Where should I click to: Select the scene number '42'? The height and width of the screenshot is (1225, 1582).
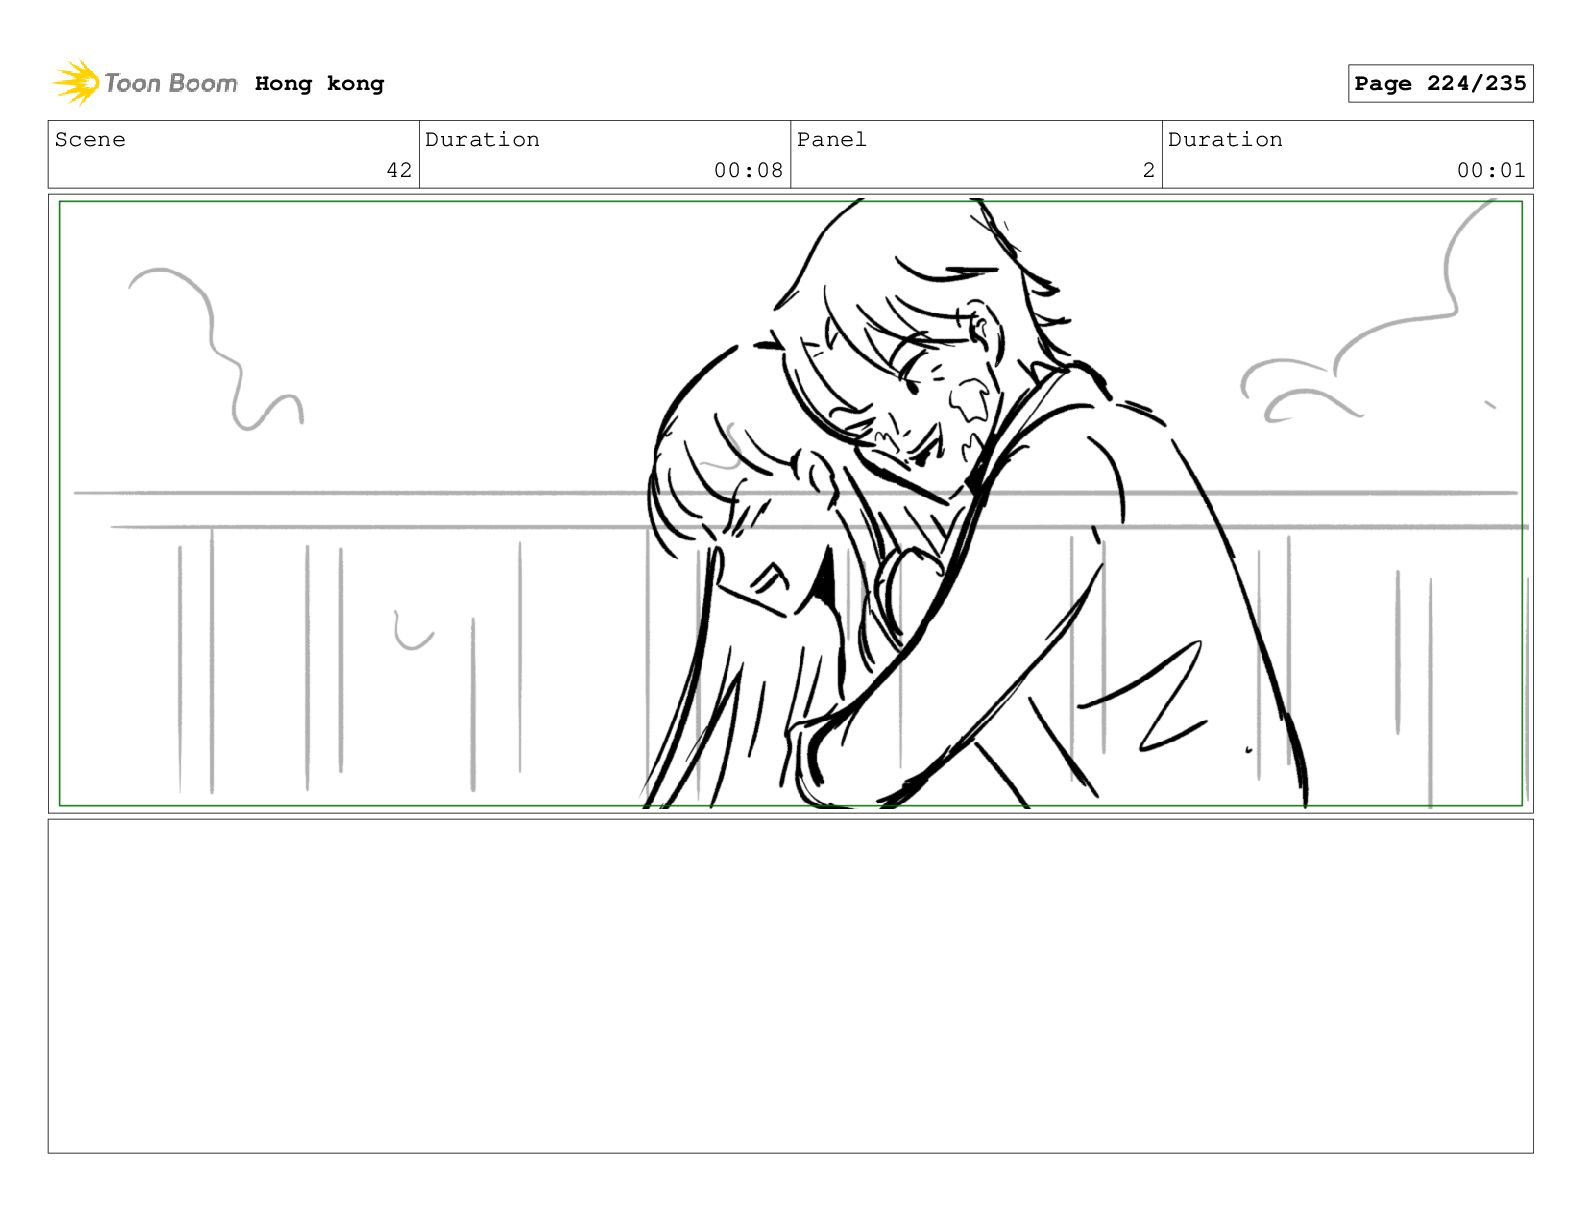pos(399,170)
